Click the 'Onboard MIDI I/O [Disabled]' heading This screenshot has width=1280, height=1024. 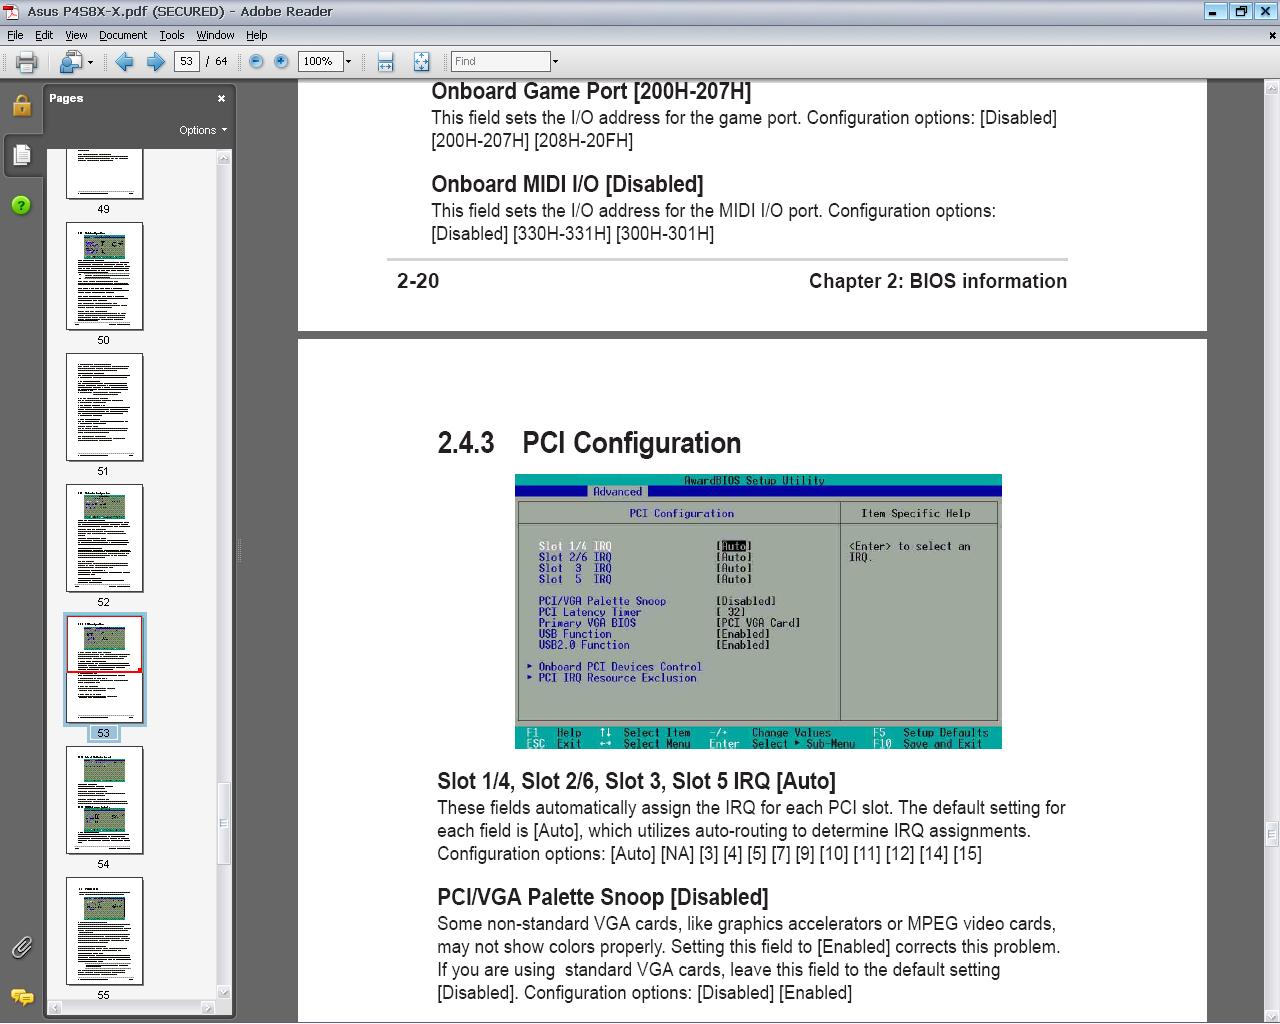(x=567, y=184)
